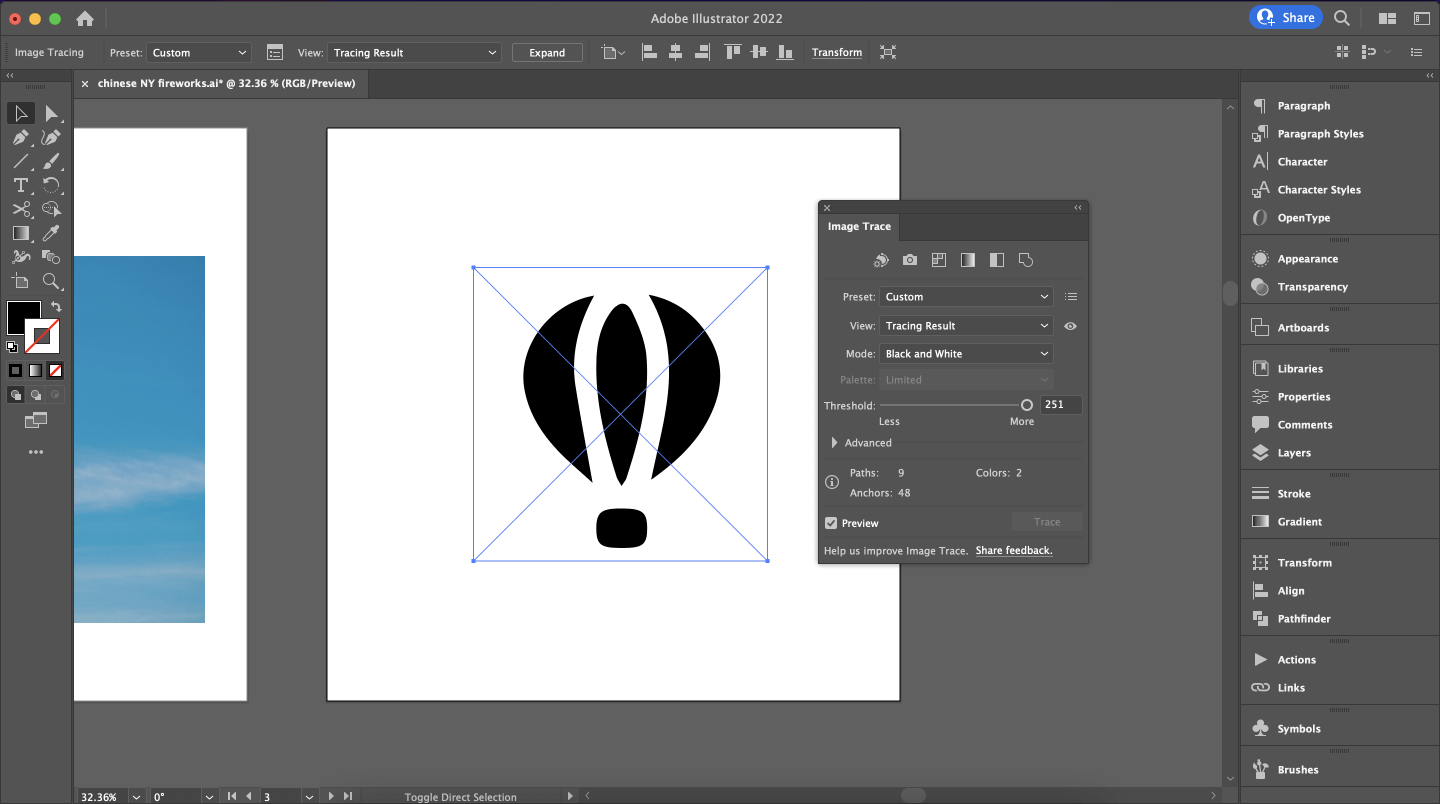Select the Pen tool
This screenshot has width=1440, height=804.
(x=21, y=138)
